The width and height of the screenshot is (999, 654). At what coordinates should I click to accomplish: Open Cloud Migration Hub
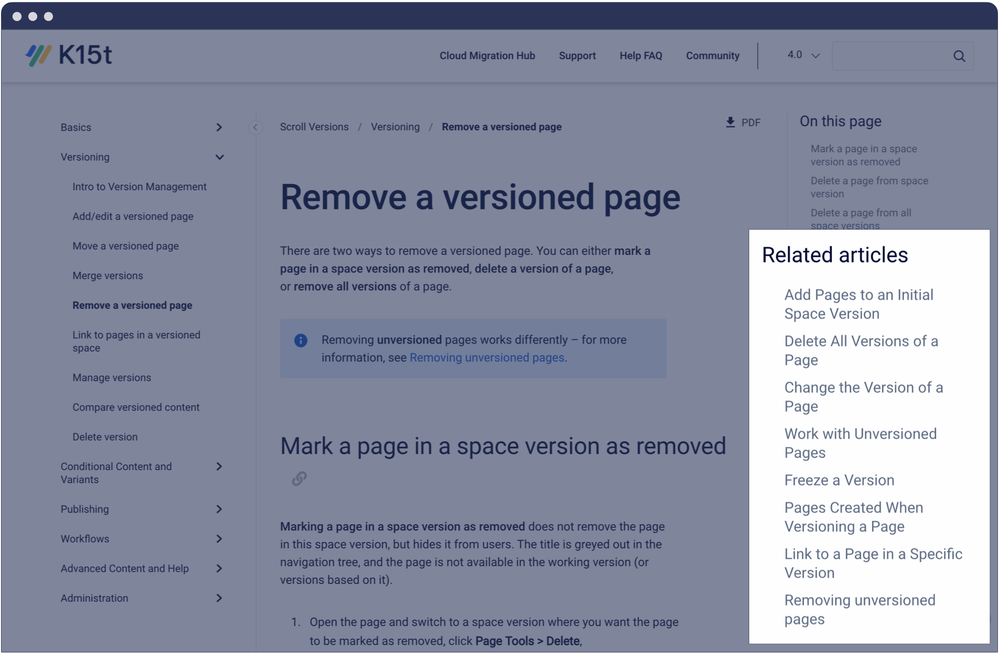coord(487,56)
